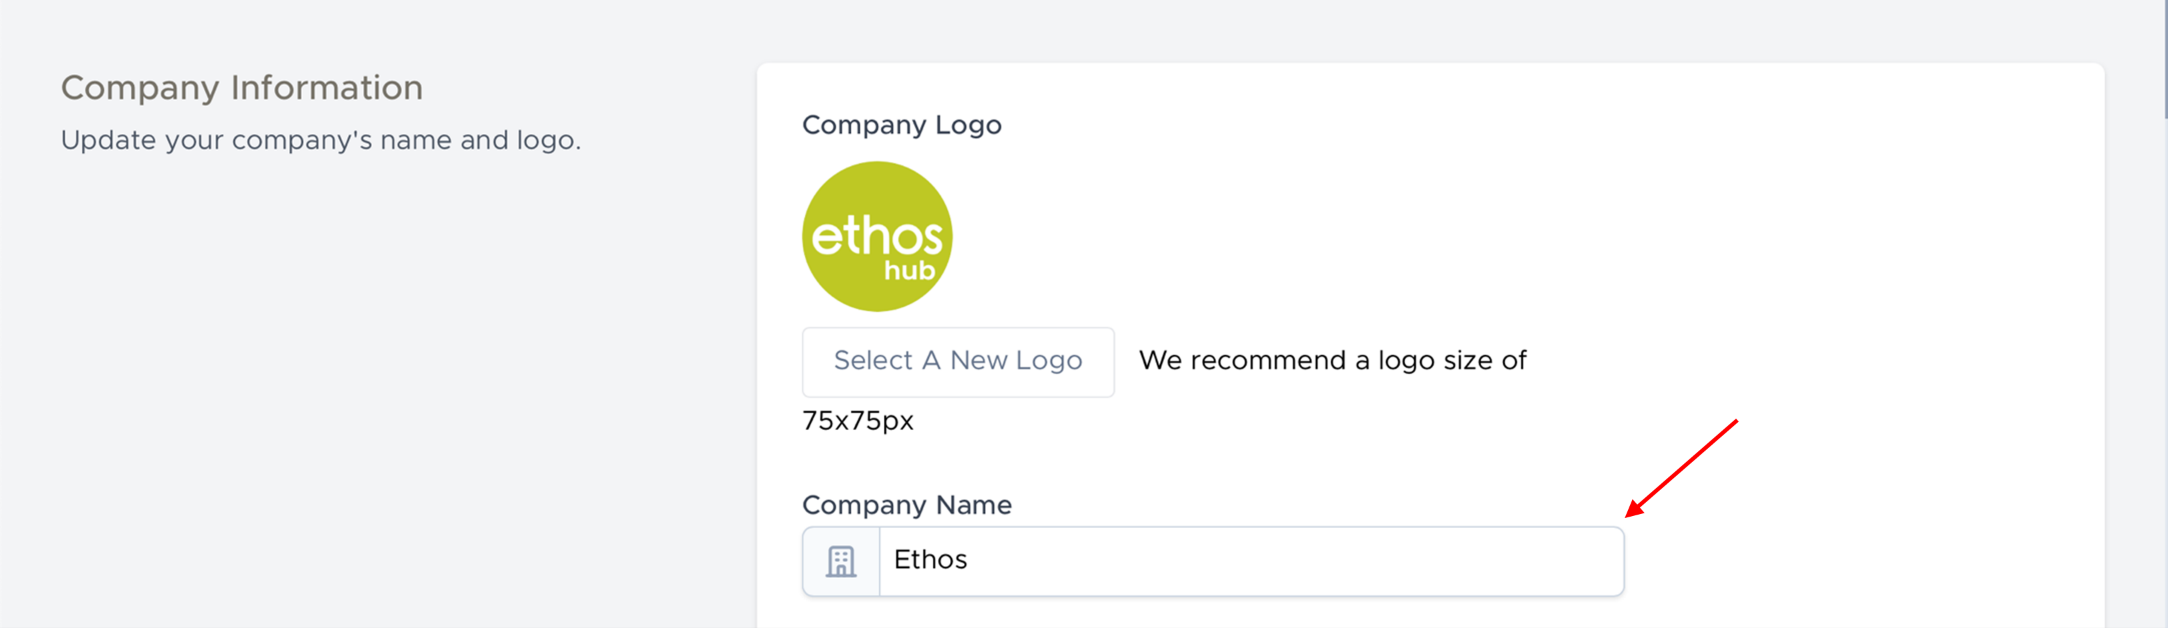Click the tip of the red arrowhead

[x=1629, y=515]
